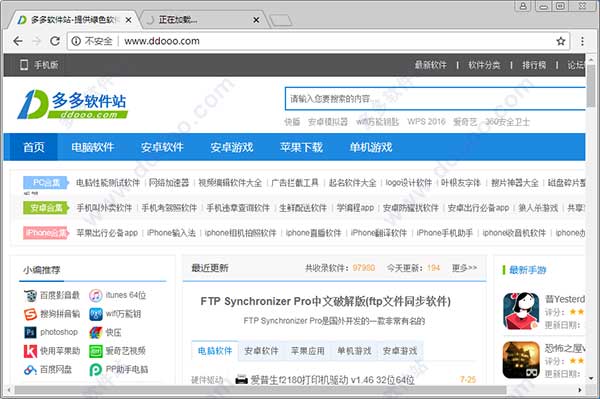The height and width of the screenshot is (399, 600).
Task: Click the vertical scrollbar down arrow
Action: 591,378
